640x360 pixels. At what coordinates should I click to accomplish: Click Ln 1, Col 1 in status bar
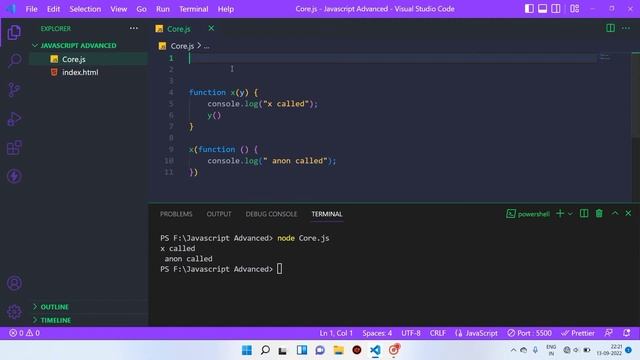click(x=336, y=333)
